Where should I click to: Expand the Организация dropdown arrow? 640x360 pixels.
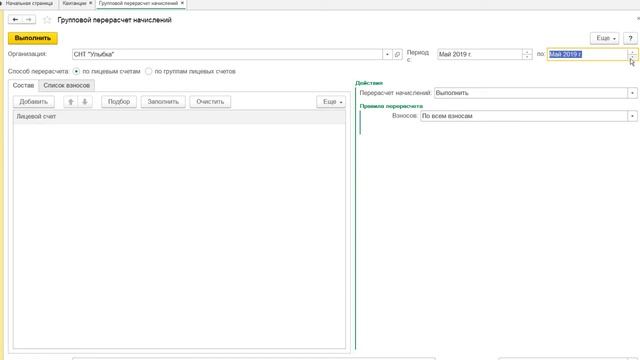point(387,54)
